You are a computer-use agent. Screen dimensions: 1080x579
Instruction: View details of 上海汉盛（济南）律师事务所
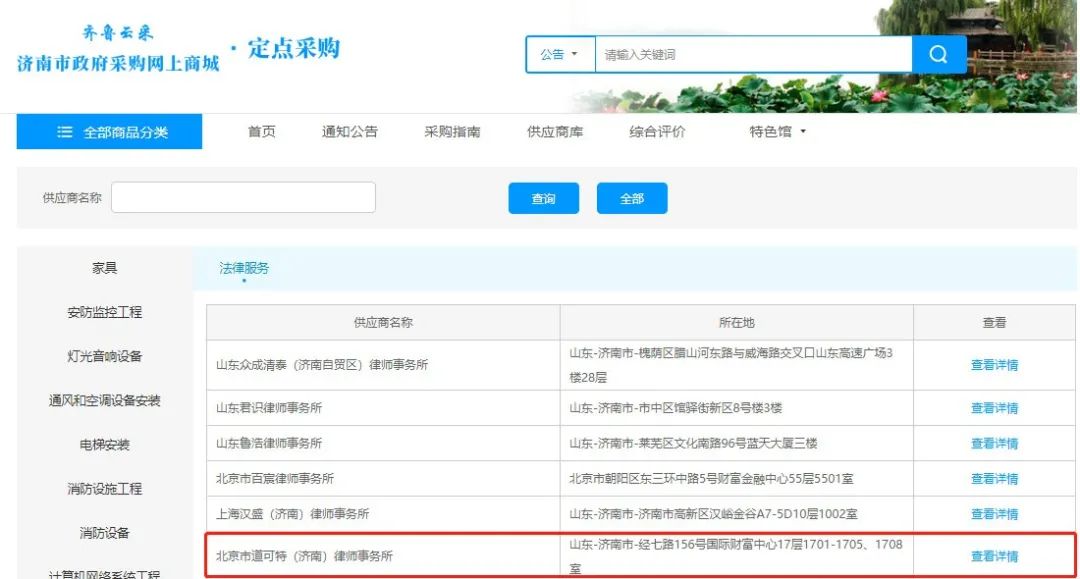[994, 514]
